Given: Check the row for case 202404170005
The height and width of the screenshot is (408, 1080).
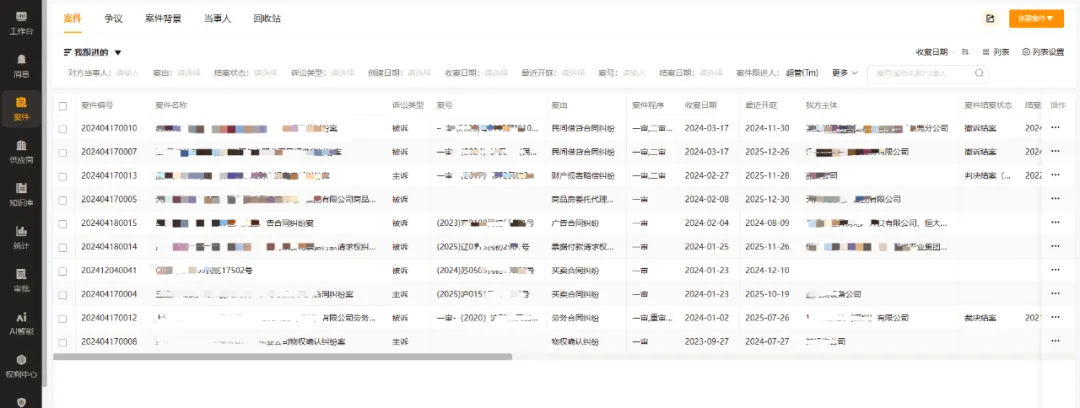Looking at the screenshot, I should [x=63, y=200].
